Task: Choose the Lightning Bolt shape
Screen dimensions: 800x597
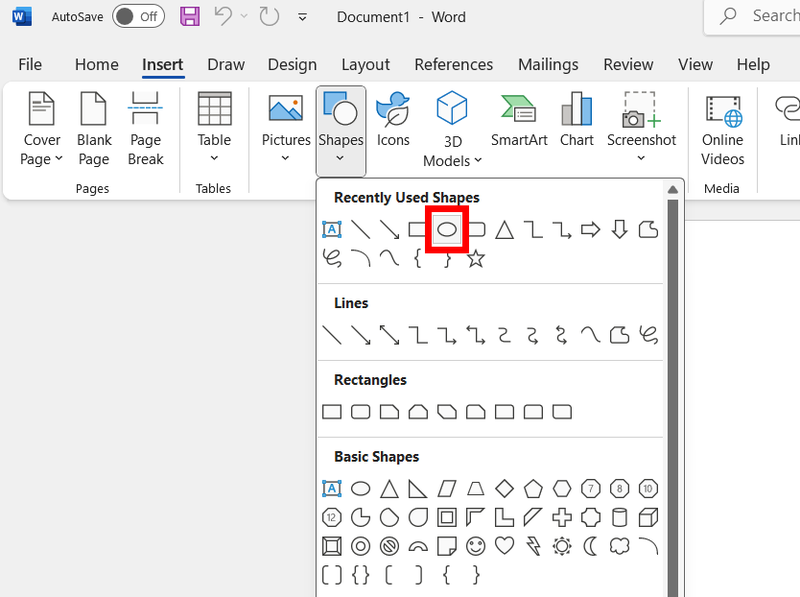Action: [x=533, y=546]
